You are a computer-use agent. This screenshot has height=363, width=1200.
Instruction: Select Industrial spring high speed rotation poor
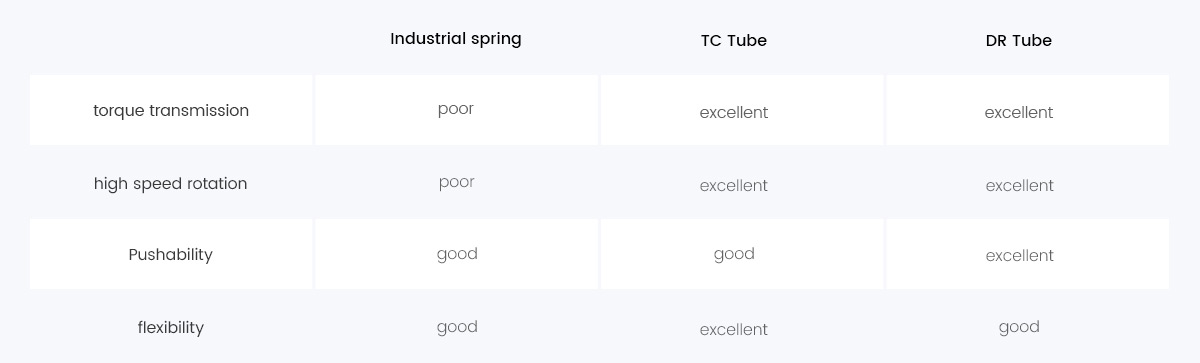coord(456,183)
